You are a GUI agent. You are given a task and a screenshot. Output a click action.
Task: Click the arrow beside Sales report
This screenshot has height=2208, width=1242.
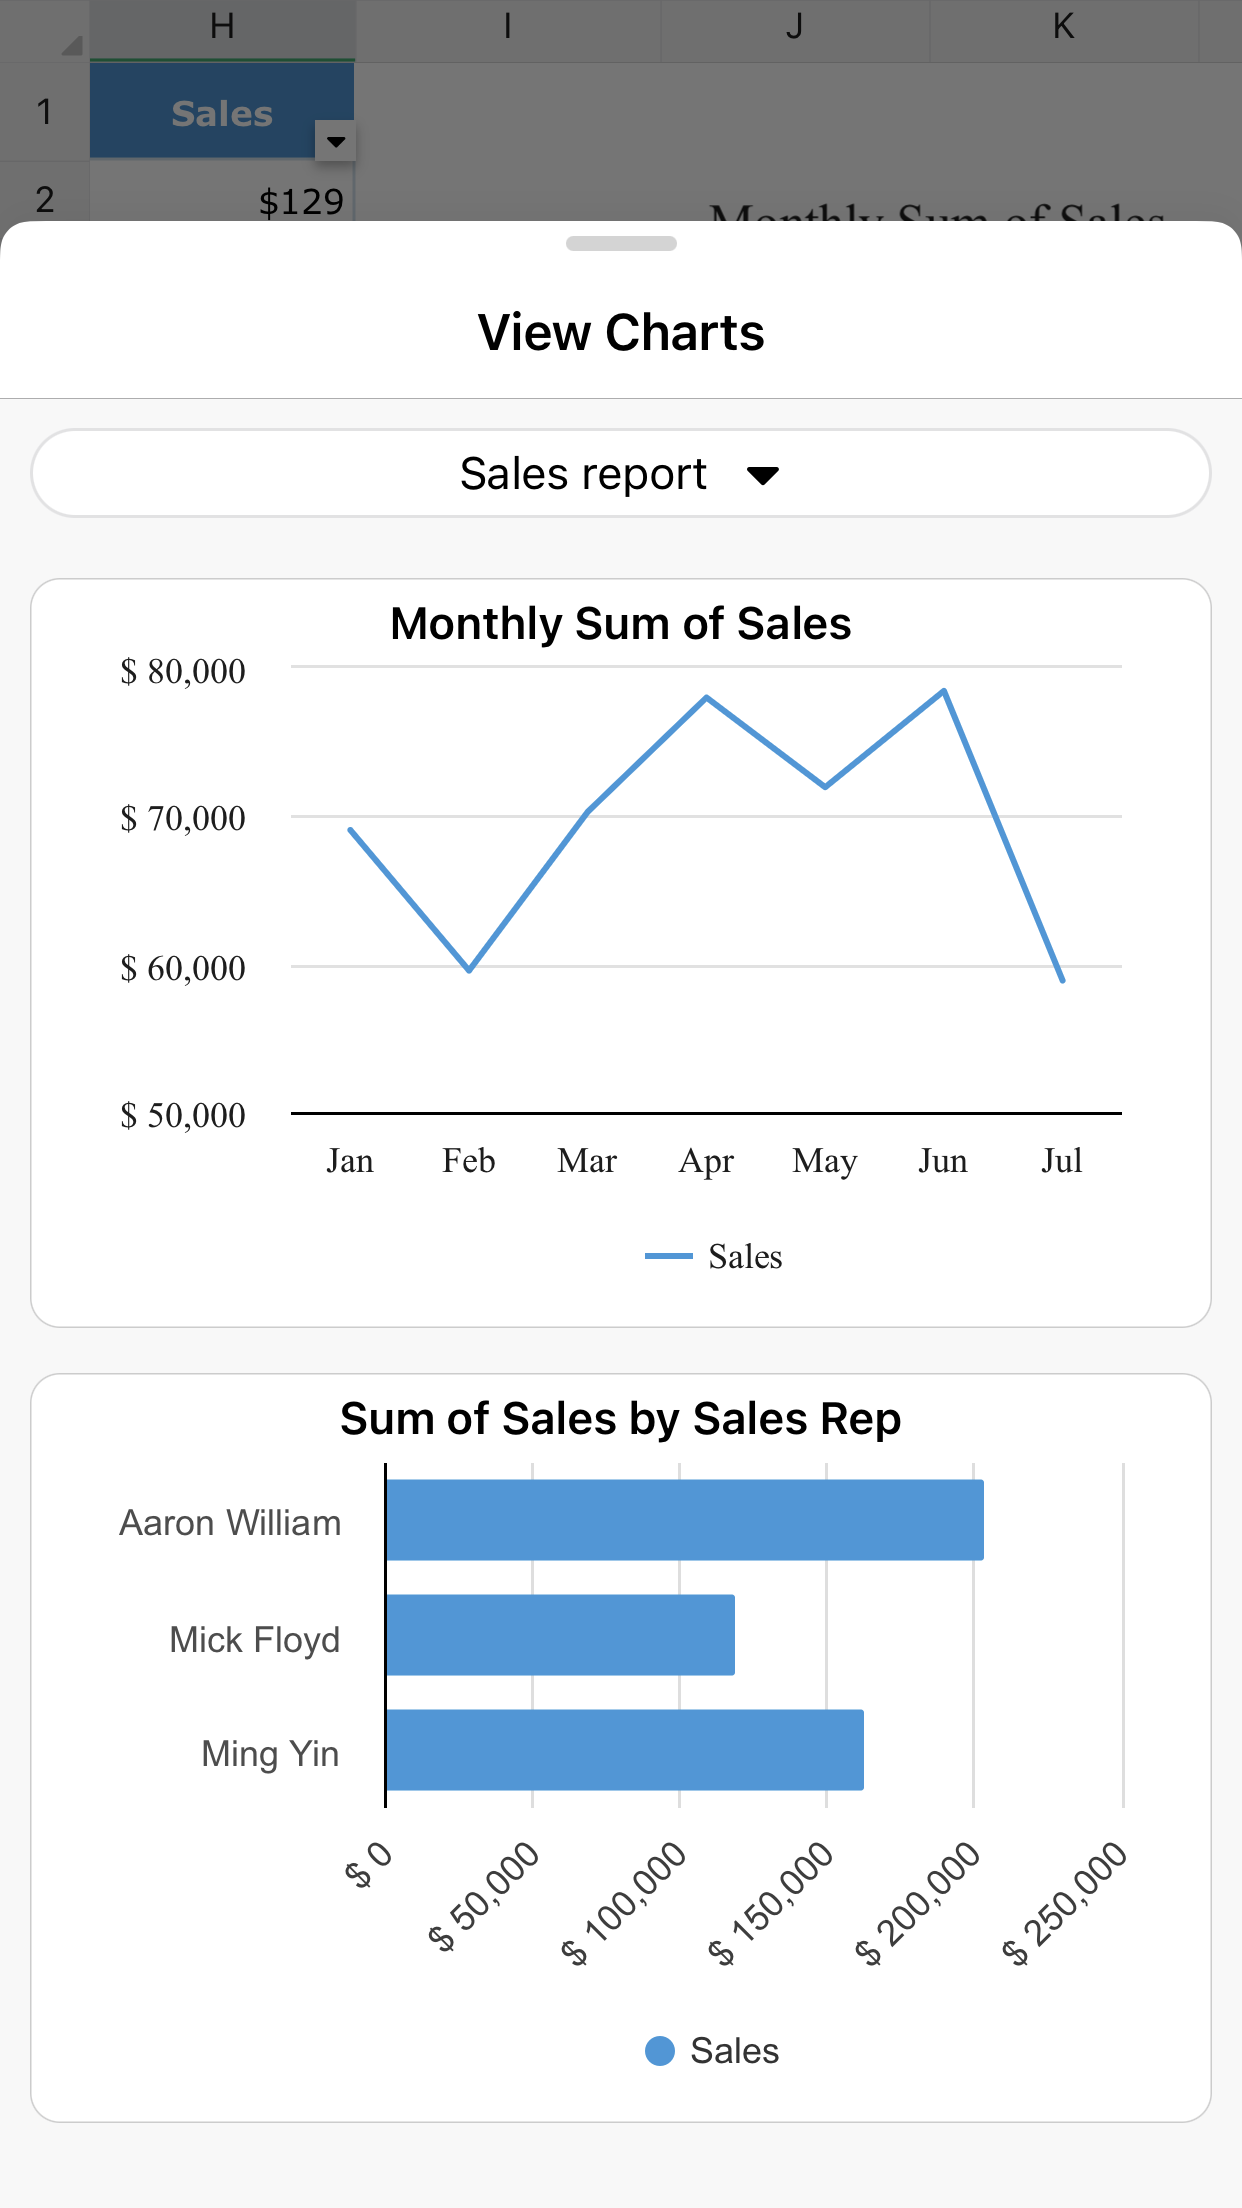pyautogui.click(x=763, y=476)
